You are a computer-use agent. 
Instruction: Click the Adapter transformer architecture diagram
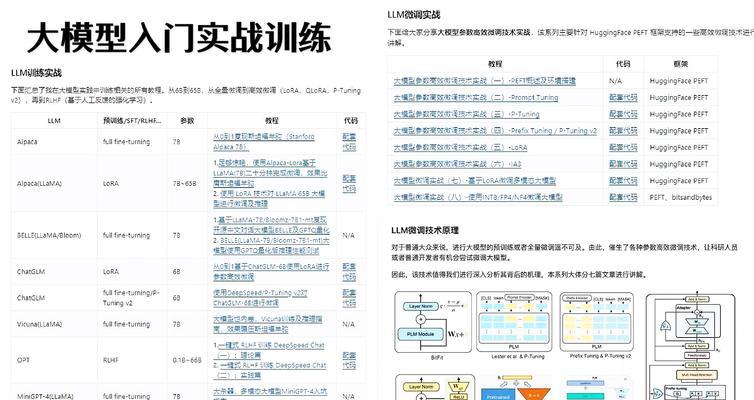691,347
